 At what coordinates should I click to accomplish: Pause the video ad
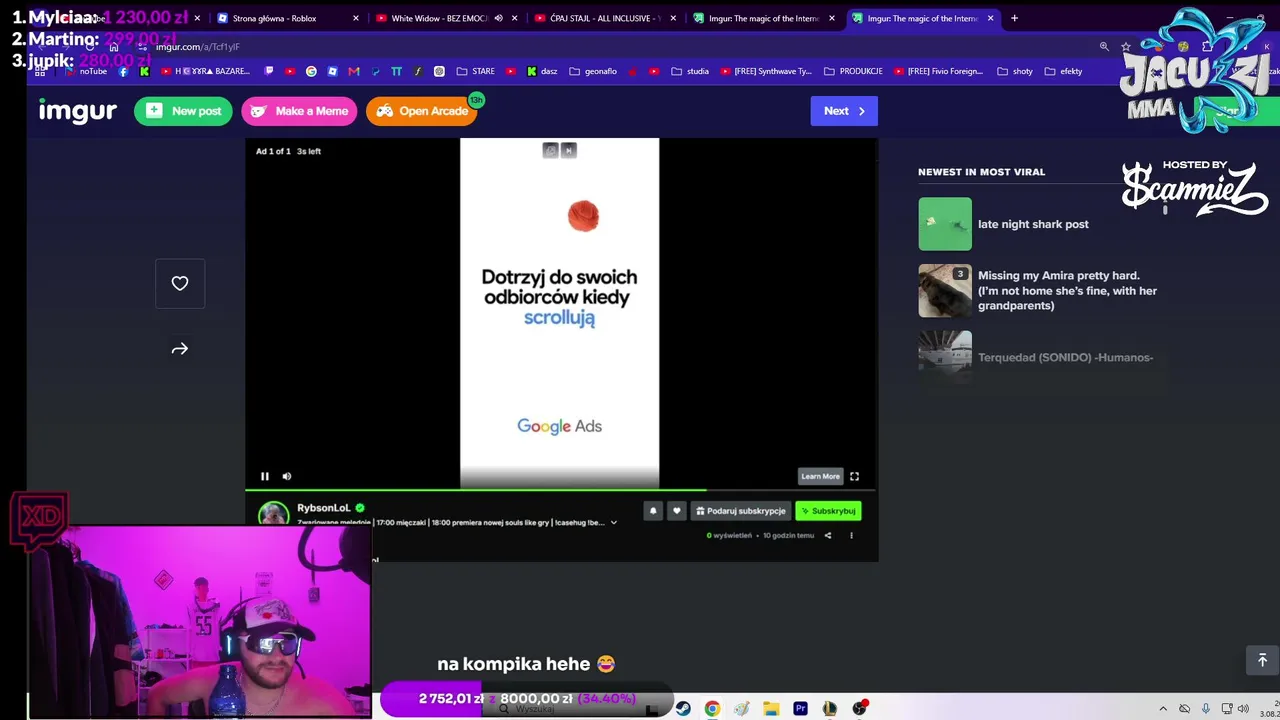(x=265, y=476)
